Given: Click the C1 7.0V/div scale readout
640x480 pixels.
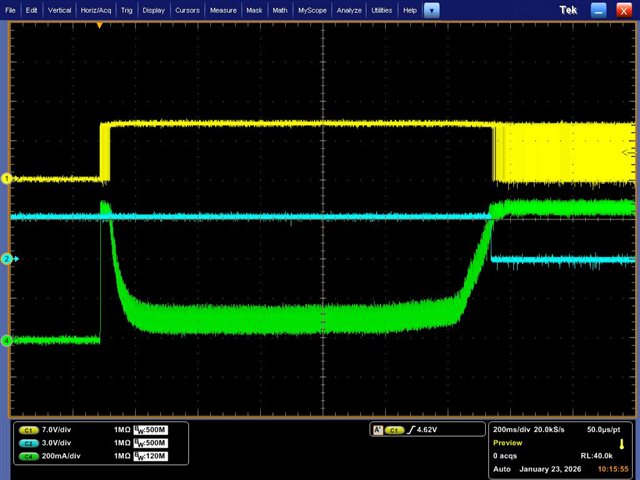Looking at the screenshot, I should click(56, 430).
